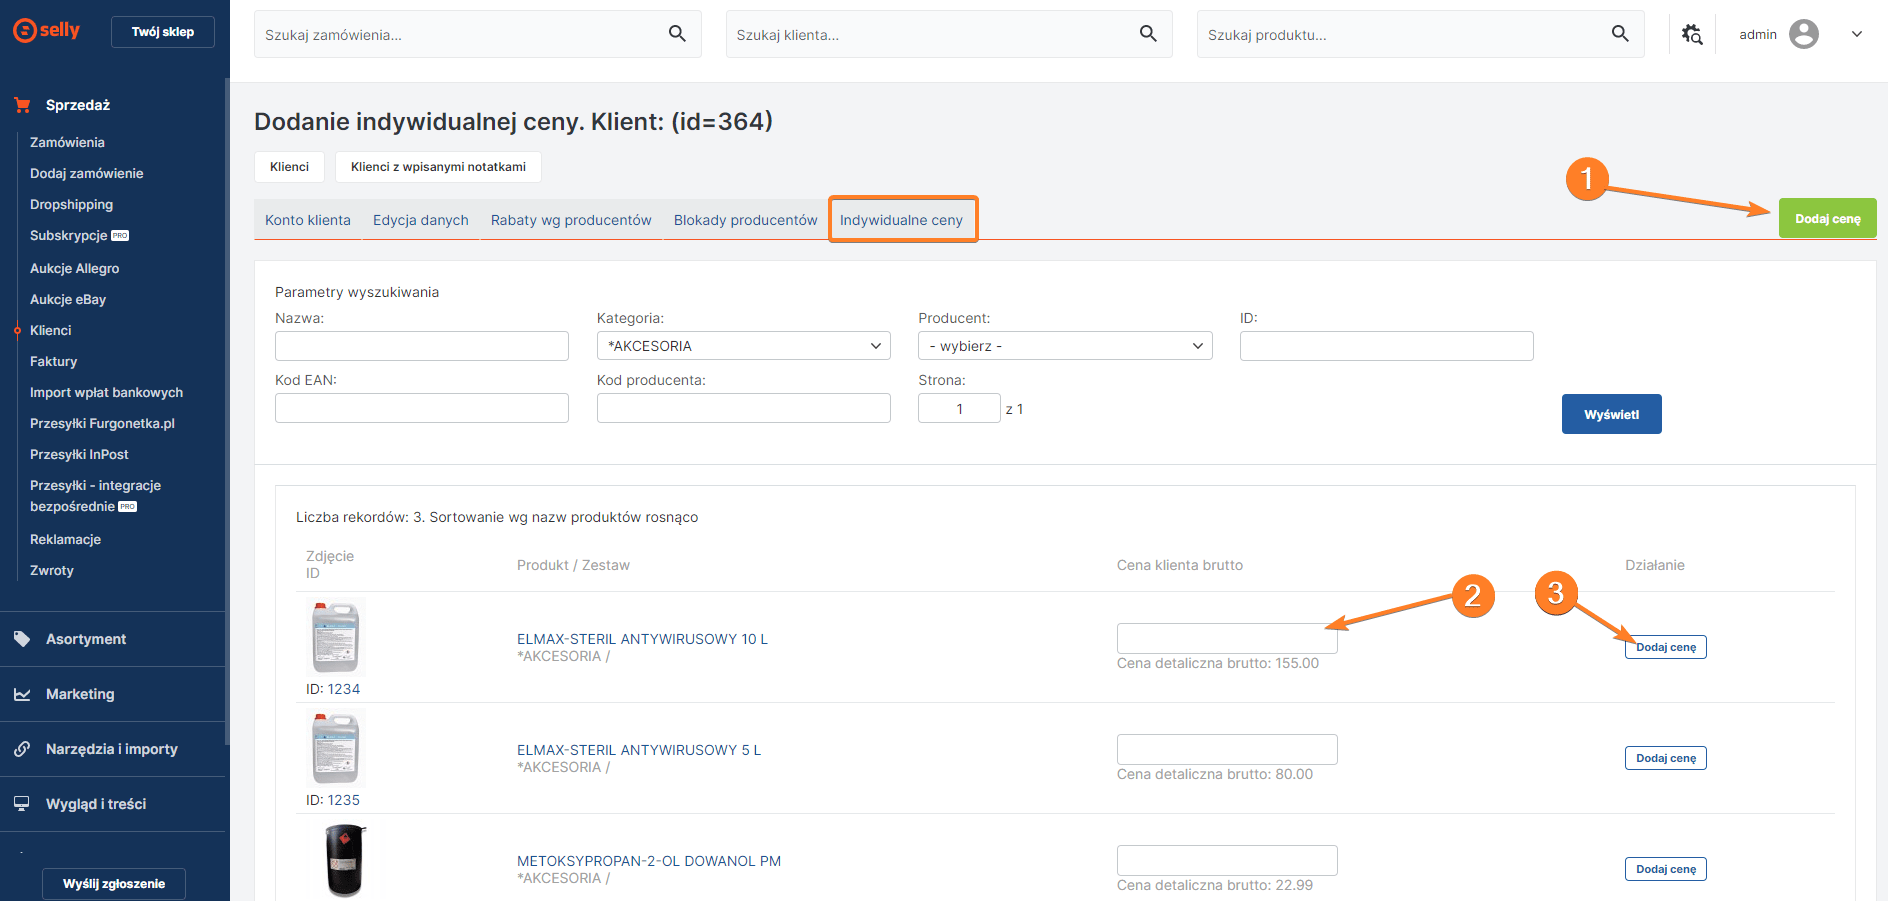Switch to Rabaty wg producentów tab
Image resolution: width=1888 pixels, height=901 pixels.
[571, 220]
